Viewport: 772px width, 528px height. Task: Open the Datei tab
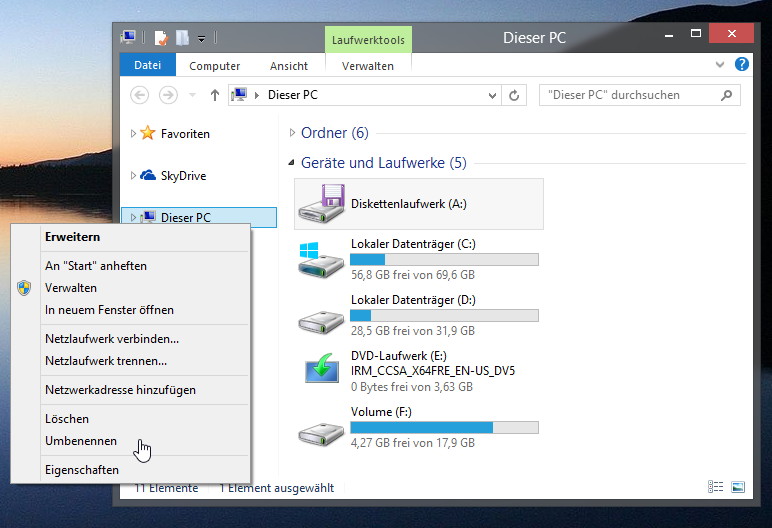(148, 65)
